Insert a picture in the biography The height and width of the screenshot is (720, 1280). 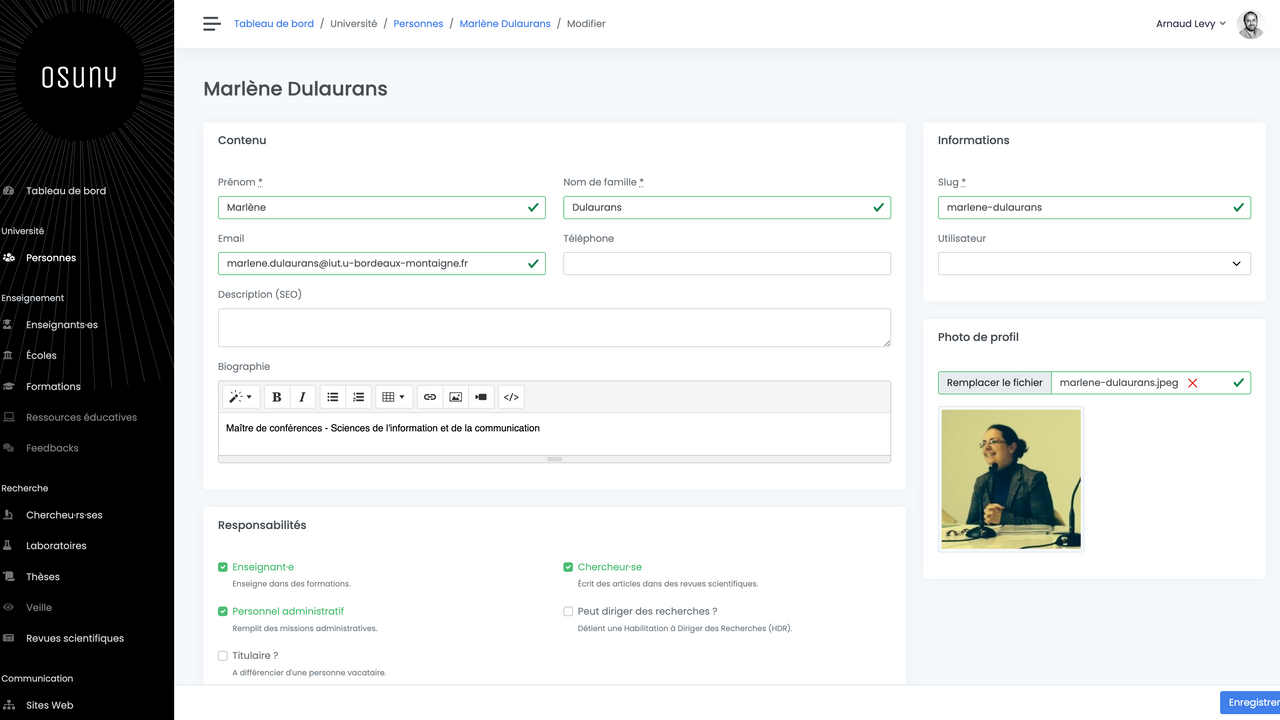click(x=456, y=397)
